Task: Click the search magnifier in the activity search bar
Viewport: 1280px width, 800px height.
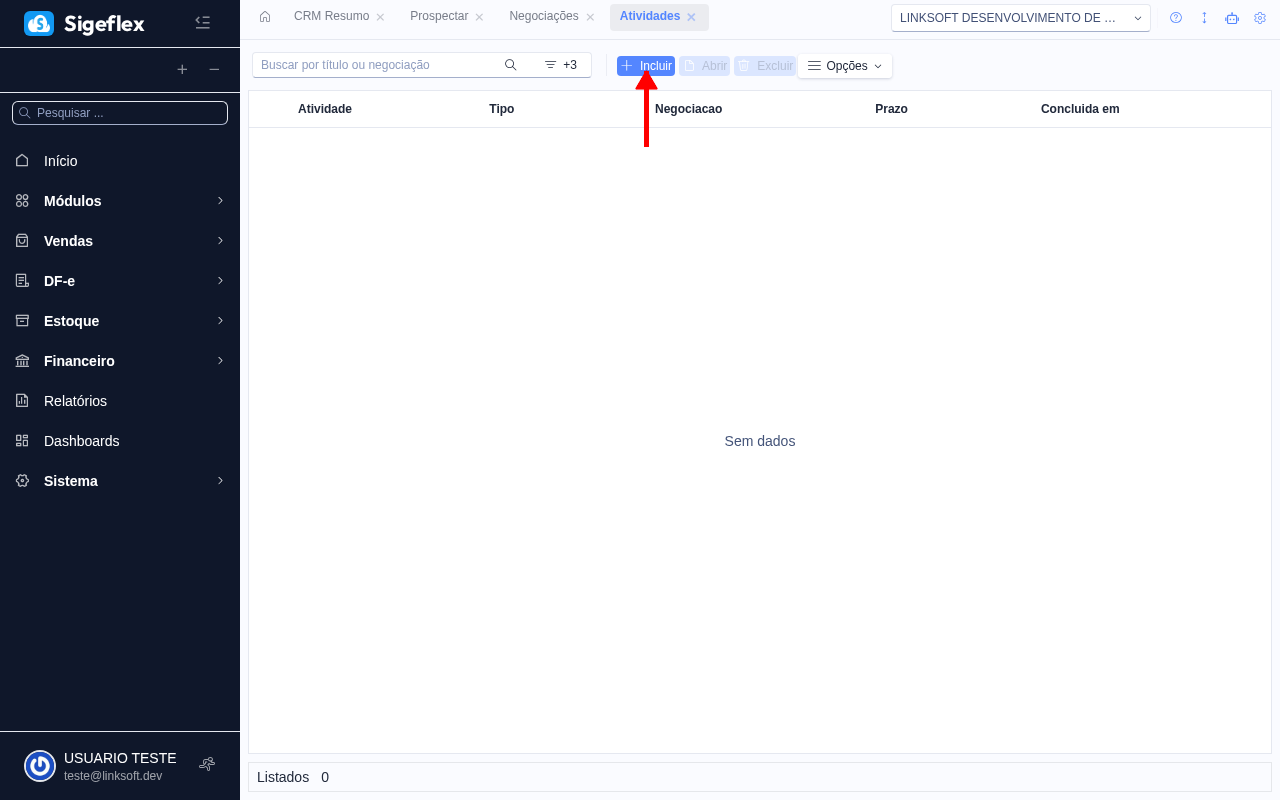Action: click(x=510, y=64)
